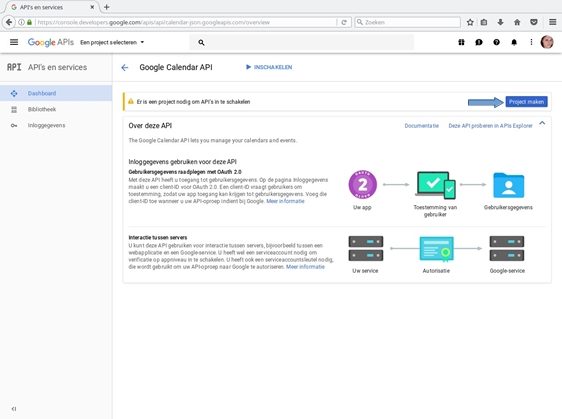Click the Google APIs logo
Screen dimensions: 562x419
[51, 42]
